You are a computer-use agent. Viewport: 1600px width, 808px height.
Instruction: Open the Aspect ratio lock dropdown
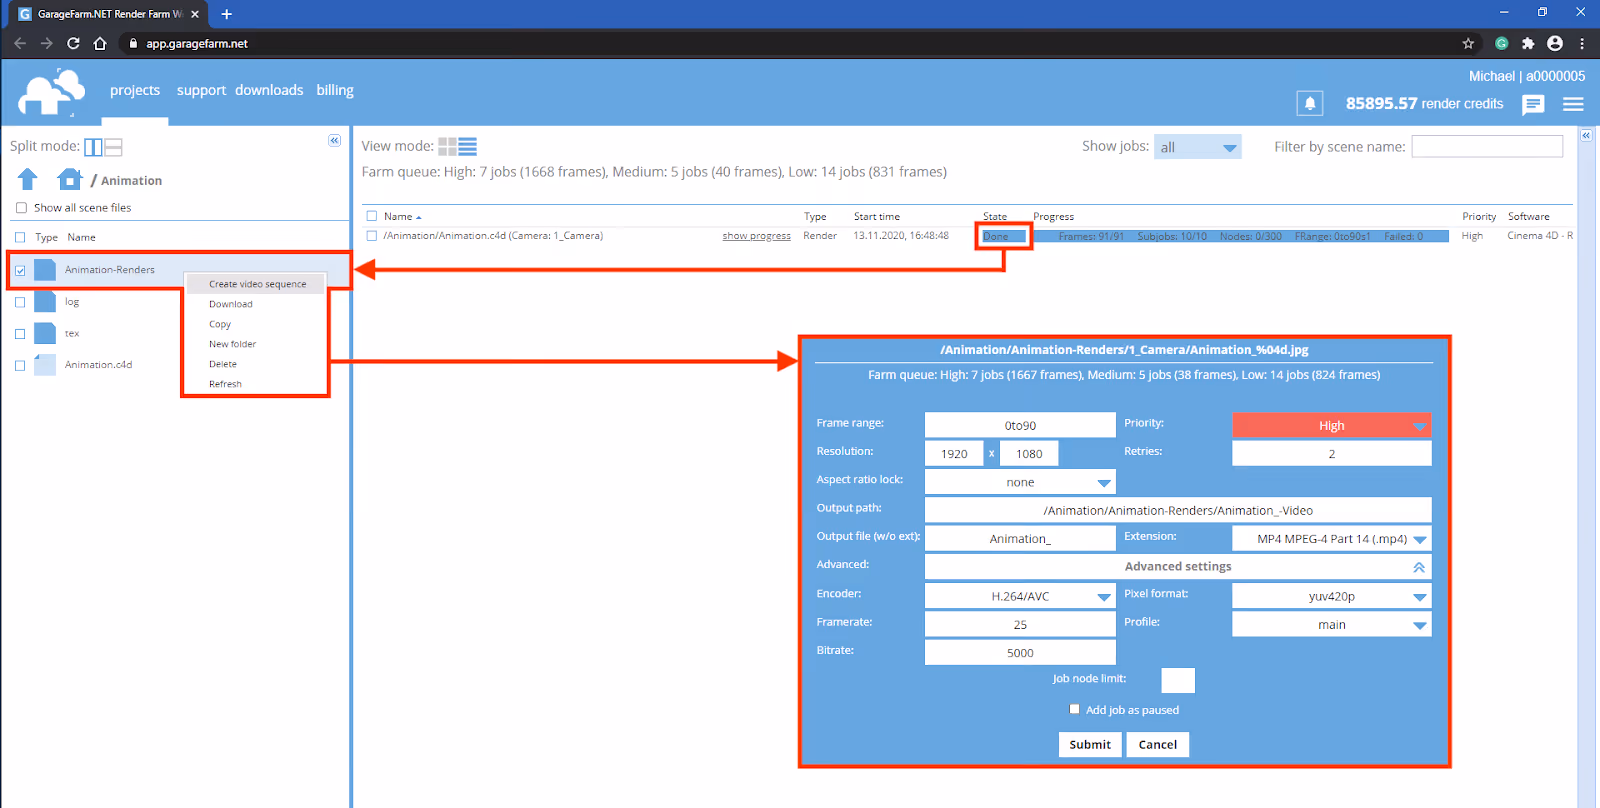(x=1020, y=482)
